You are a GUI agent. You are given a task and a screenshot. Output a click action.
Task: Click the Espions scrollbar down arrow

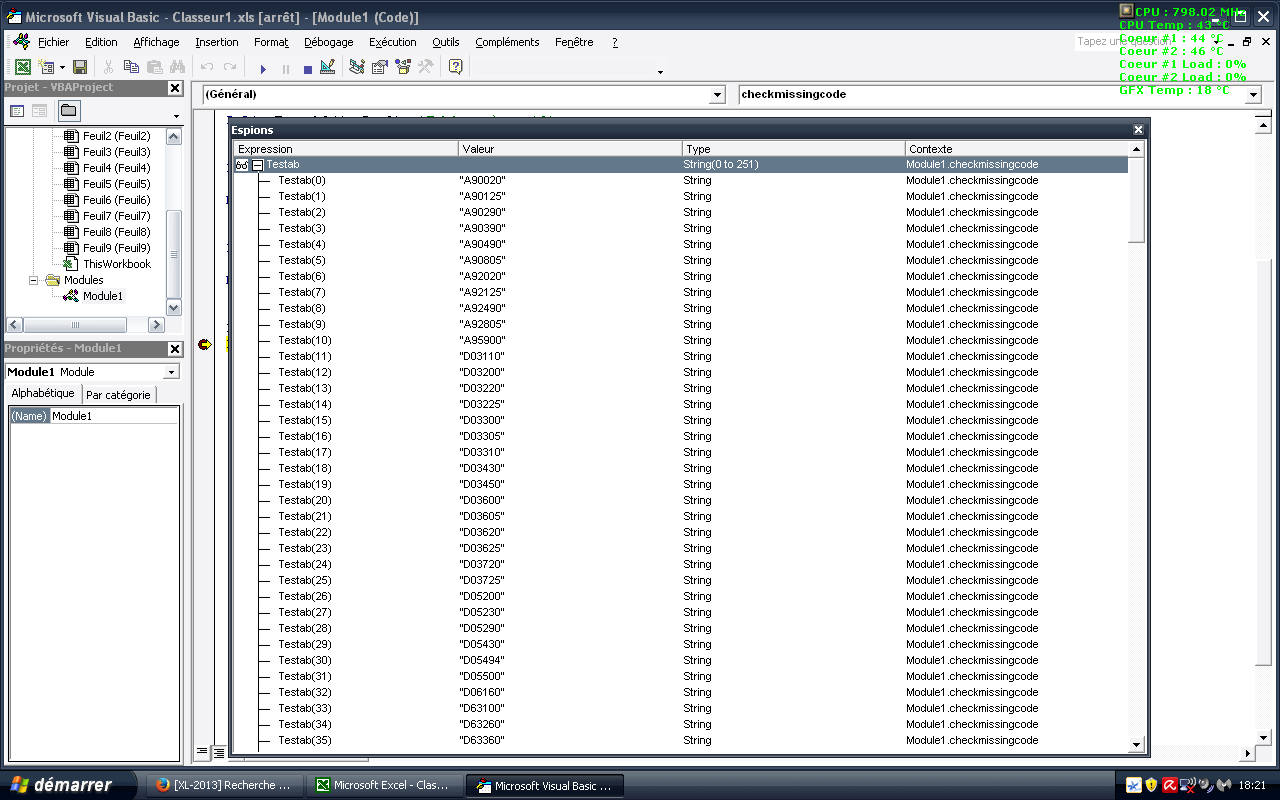pos(1136,744)
